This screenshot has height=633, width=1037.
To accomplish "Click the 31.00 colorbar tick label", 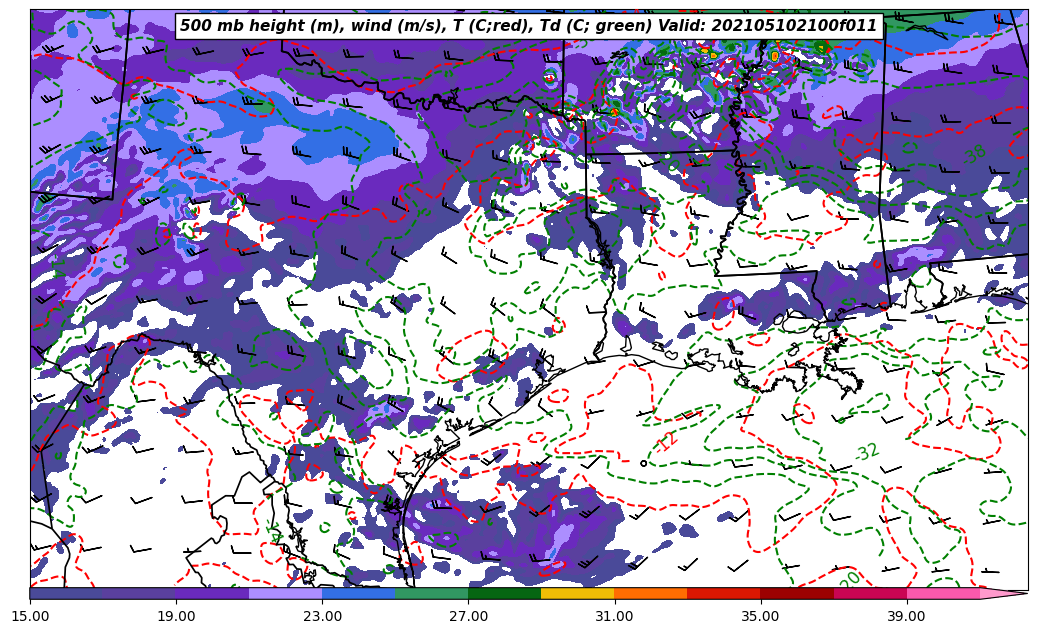I will click(x=614, y=616).
